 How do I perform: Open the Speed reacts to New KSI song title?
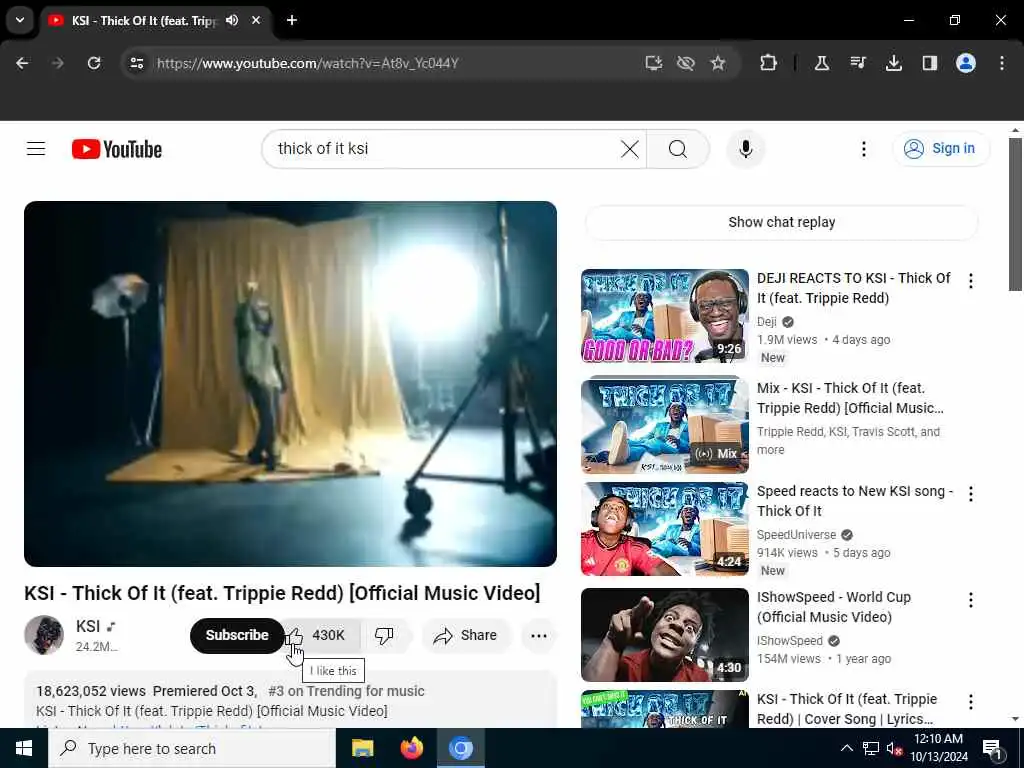[x=855, y=501]
